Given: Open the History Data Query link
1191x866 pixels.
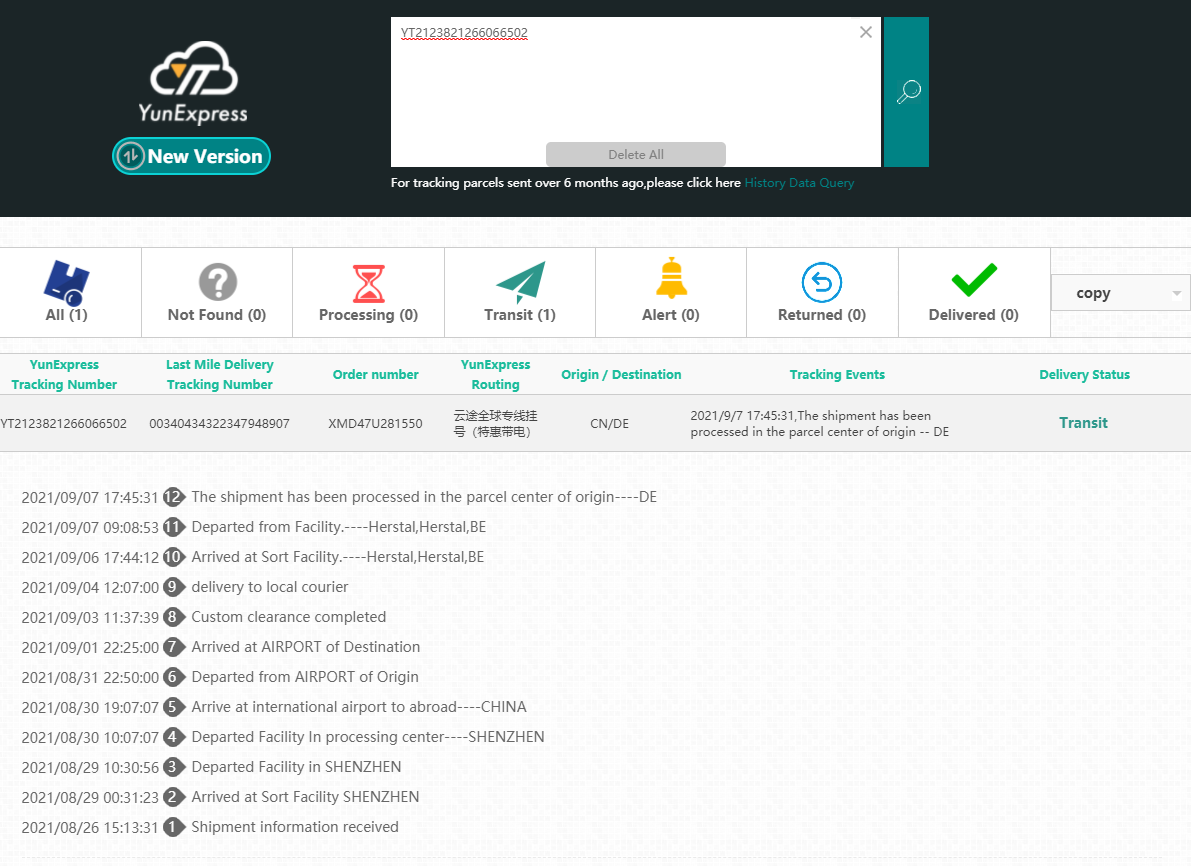Looking at the screenshot, I should (x=799, y=183).
